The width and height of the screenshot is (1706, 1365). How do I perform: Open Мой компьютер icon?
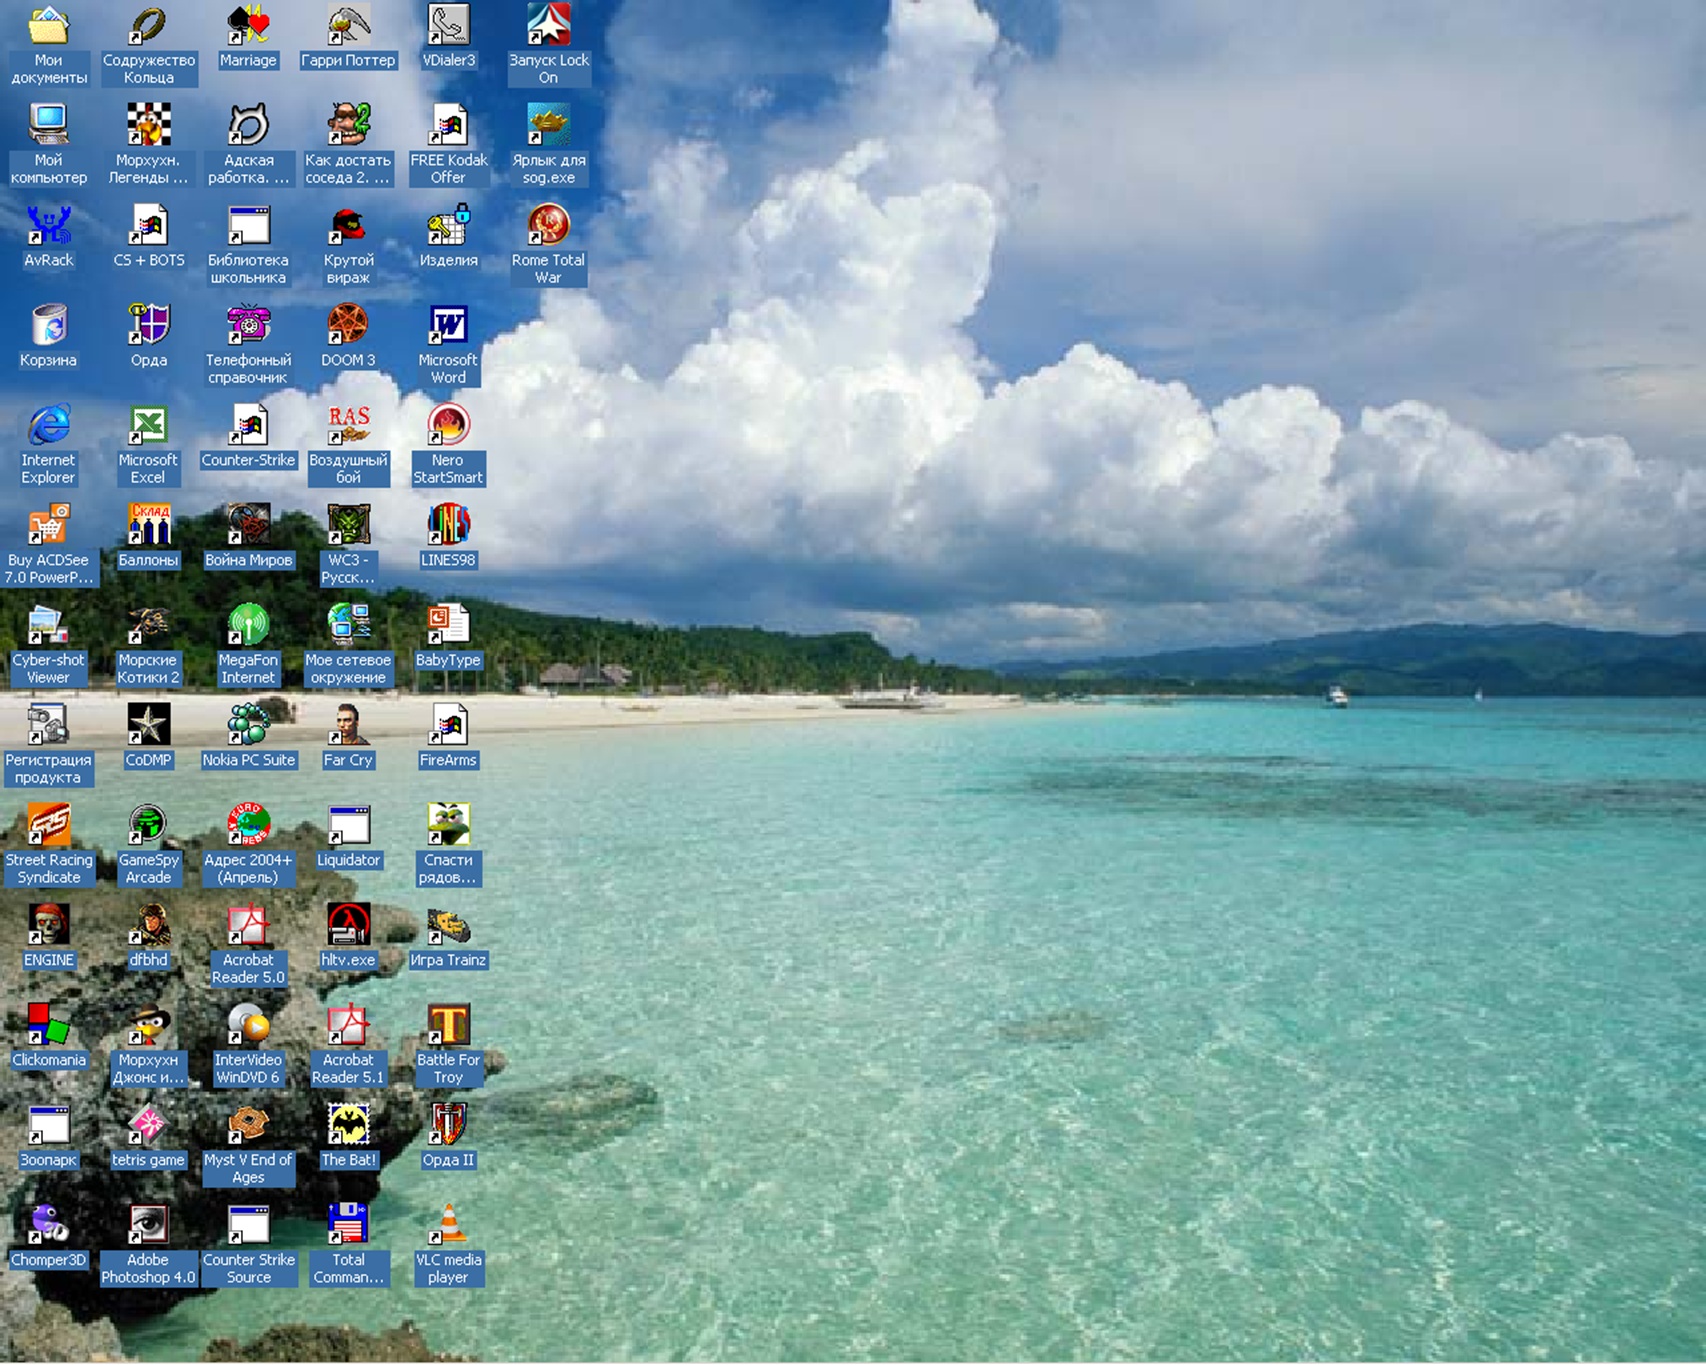(48, 125)
